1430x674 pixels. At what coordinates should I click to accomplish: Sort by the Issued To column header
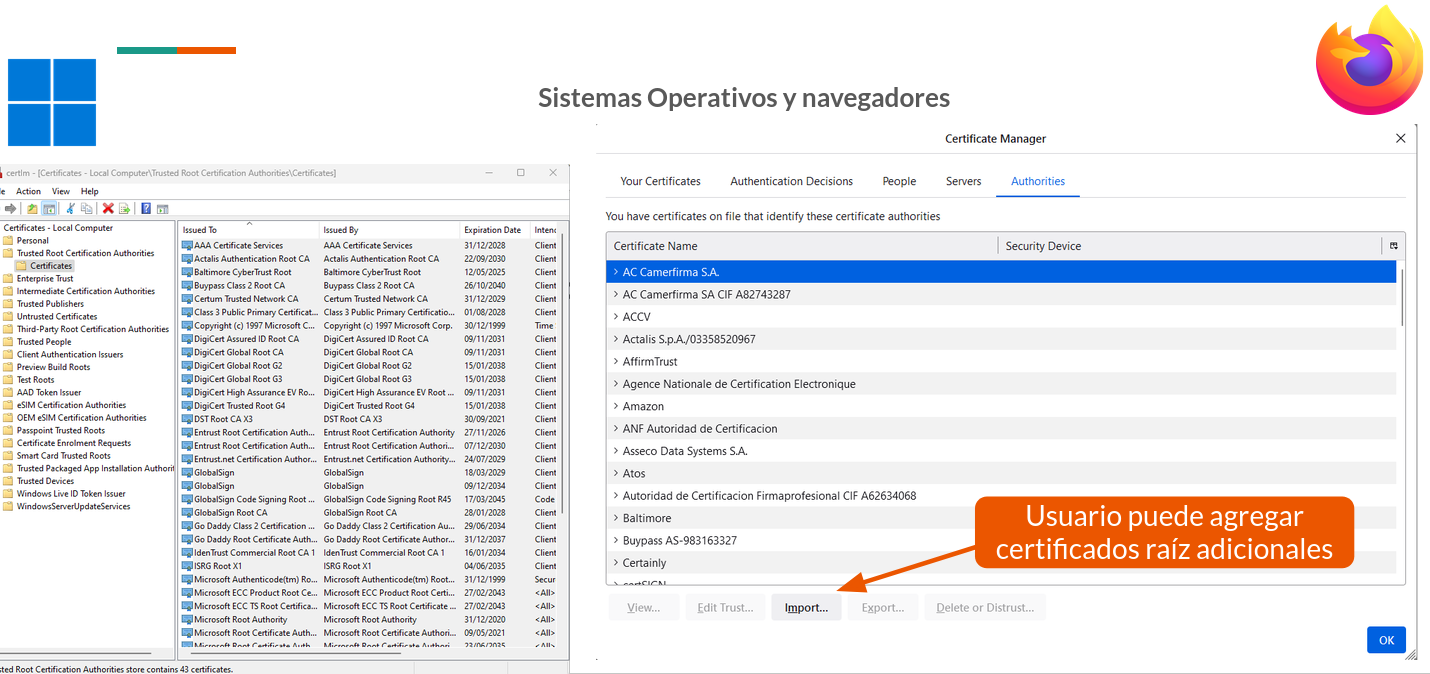pyautogui.click(x=249, y=230)
